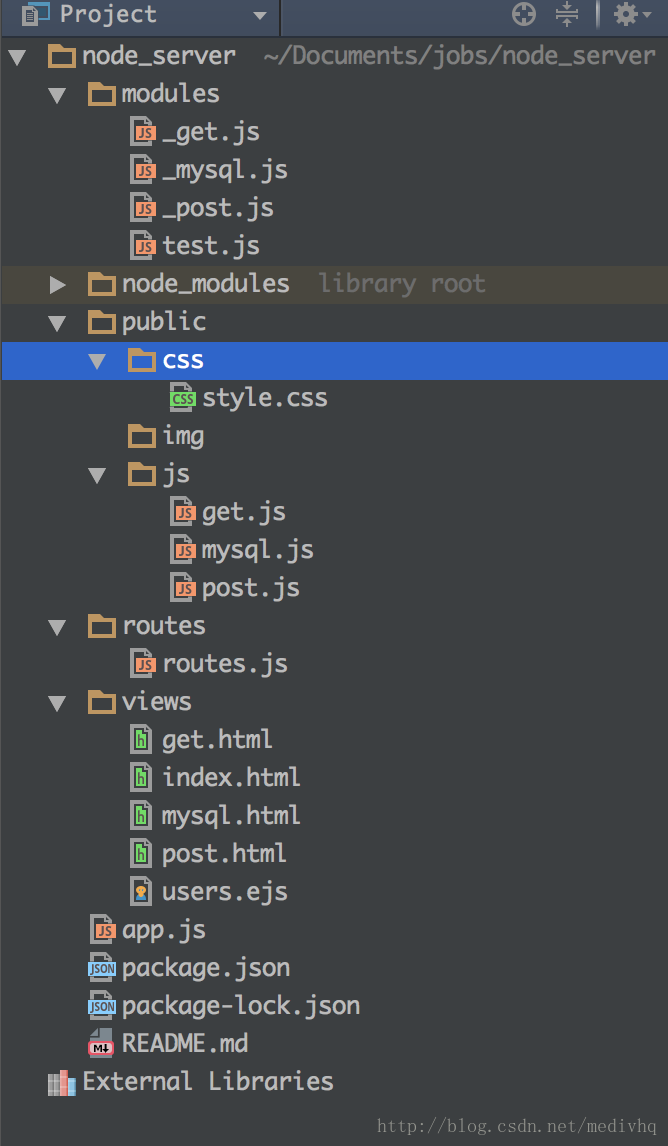Viewport: 668px width, 1146px height.
Task: Select routes.js in the routes folder
Action: 225,664
